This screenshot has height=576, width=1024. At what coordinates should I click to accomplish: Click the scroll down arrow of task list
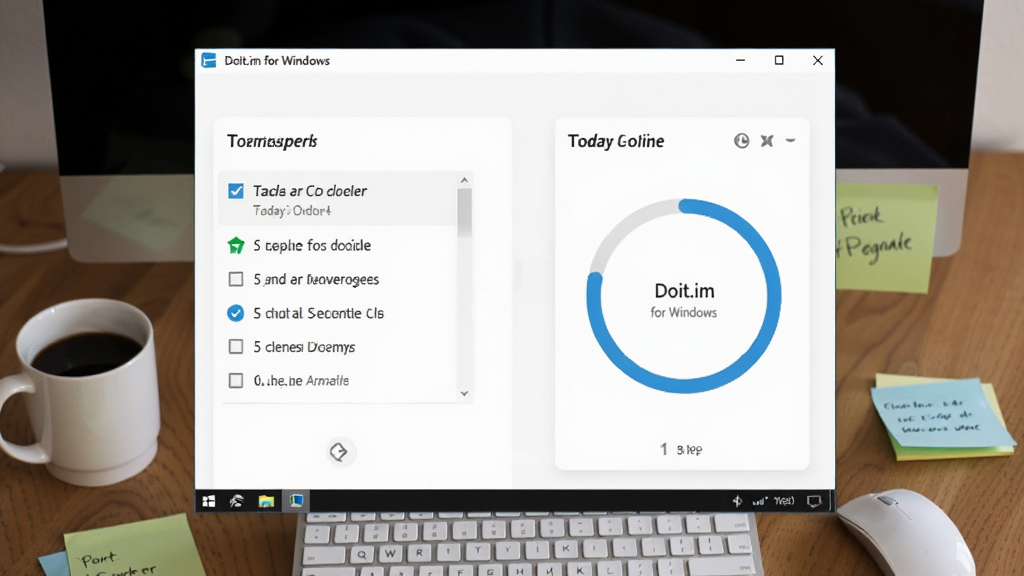coord(464,393)
